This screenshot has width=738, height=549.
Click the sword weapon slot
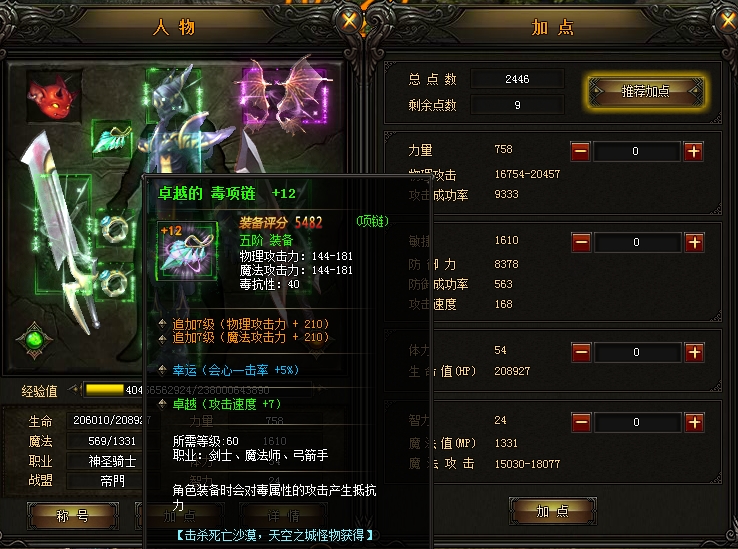point(63,233)
